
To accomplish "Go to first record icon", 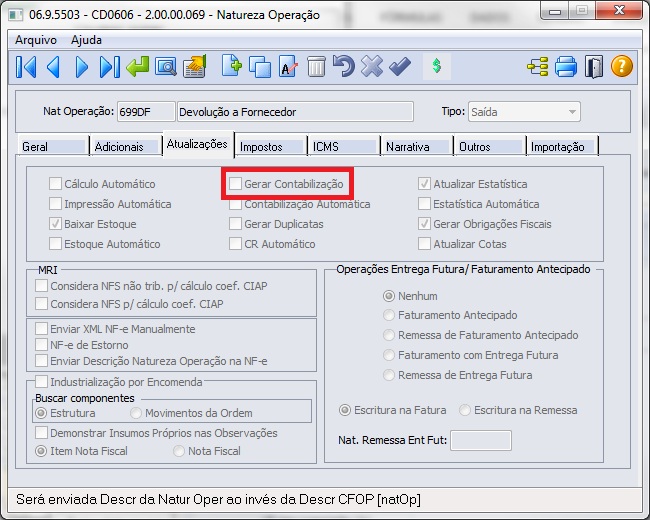I will tap(26, 67).
